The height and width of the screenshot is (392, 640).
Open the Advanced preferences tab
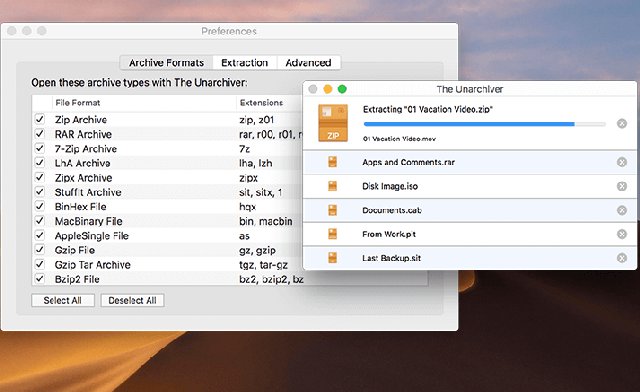pyautogui.click(x=308, y=63)
